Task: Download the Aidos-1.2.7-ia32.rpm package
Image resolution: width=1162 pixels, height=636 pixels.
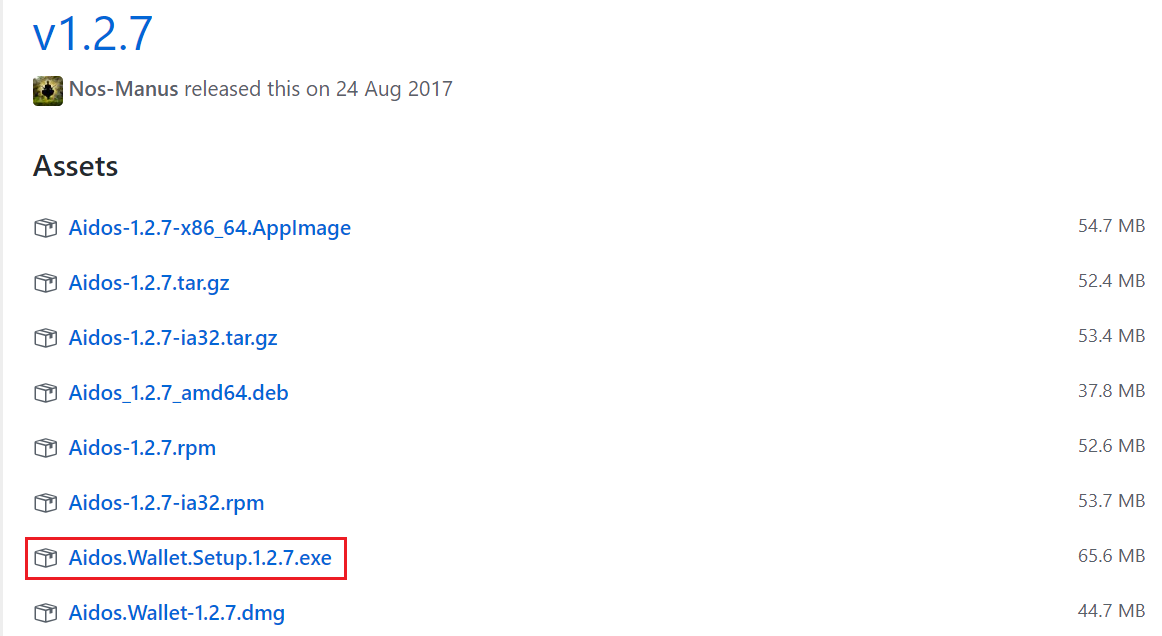Action: coord(166,503)
